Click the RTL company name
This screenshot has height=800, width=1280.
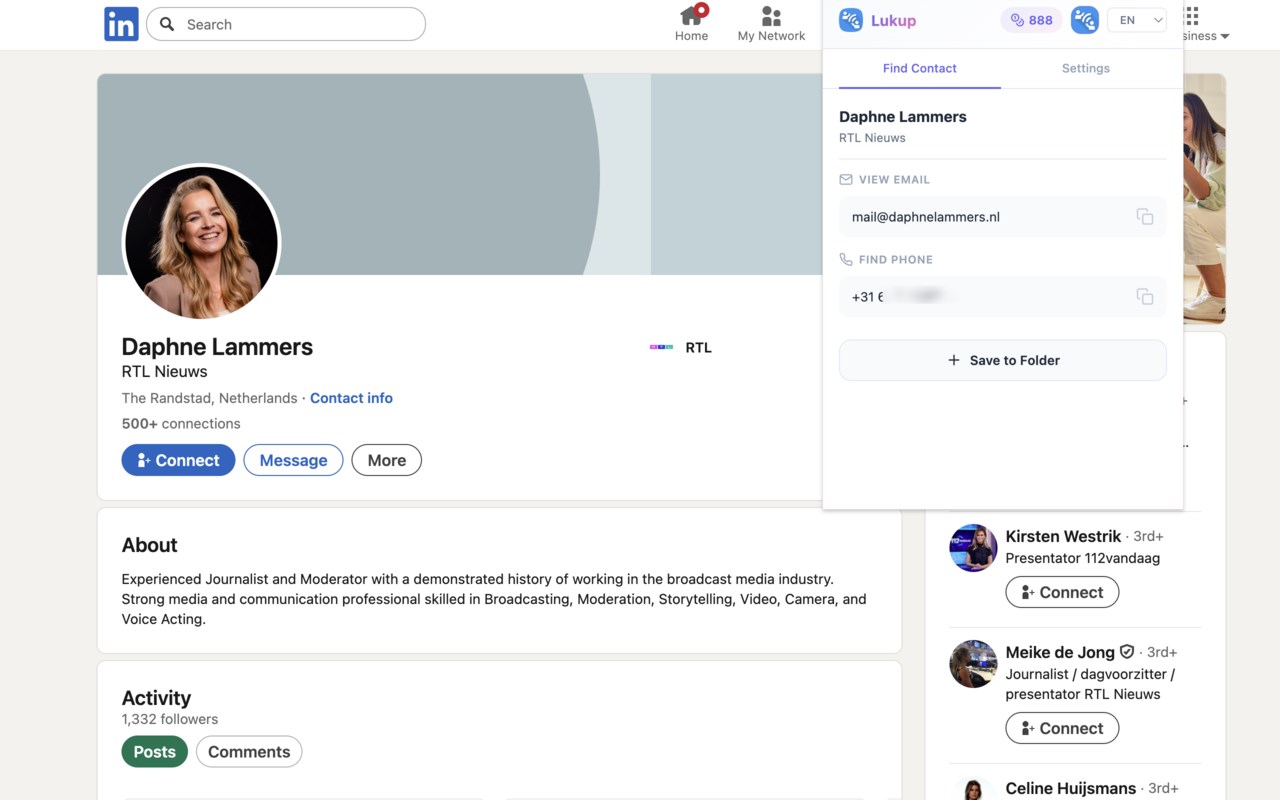(x=699, y=348)
